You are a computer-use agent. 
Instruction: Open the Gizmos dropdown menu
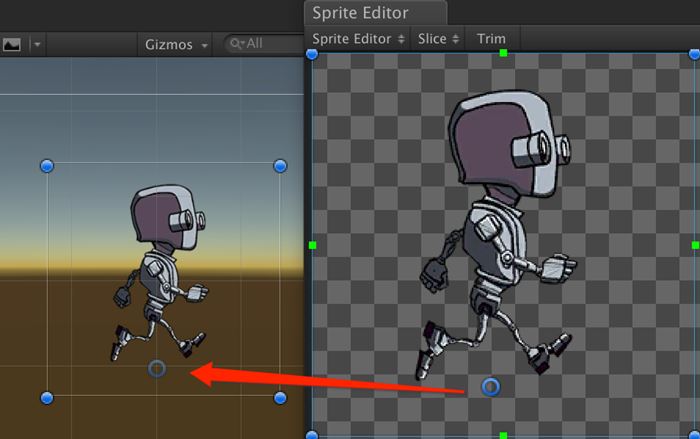(177, 44)
